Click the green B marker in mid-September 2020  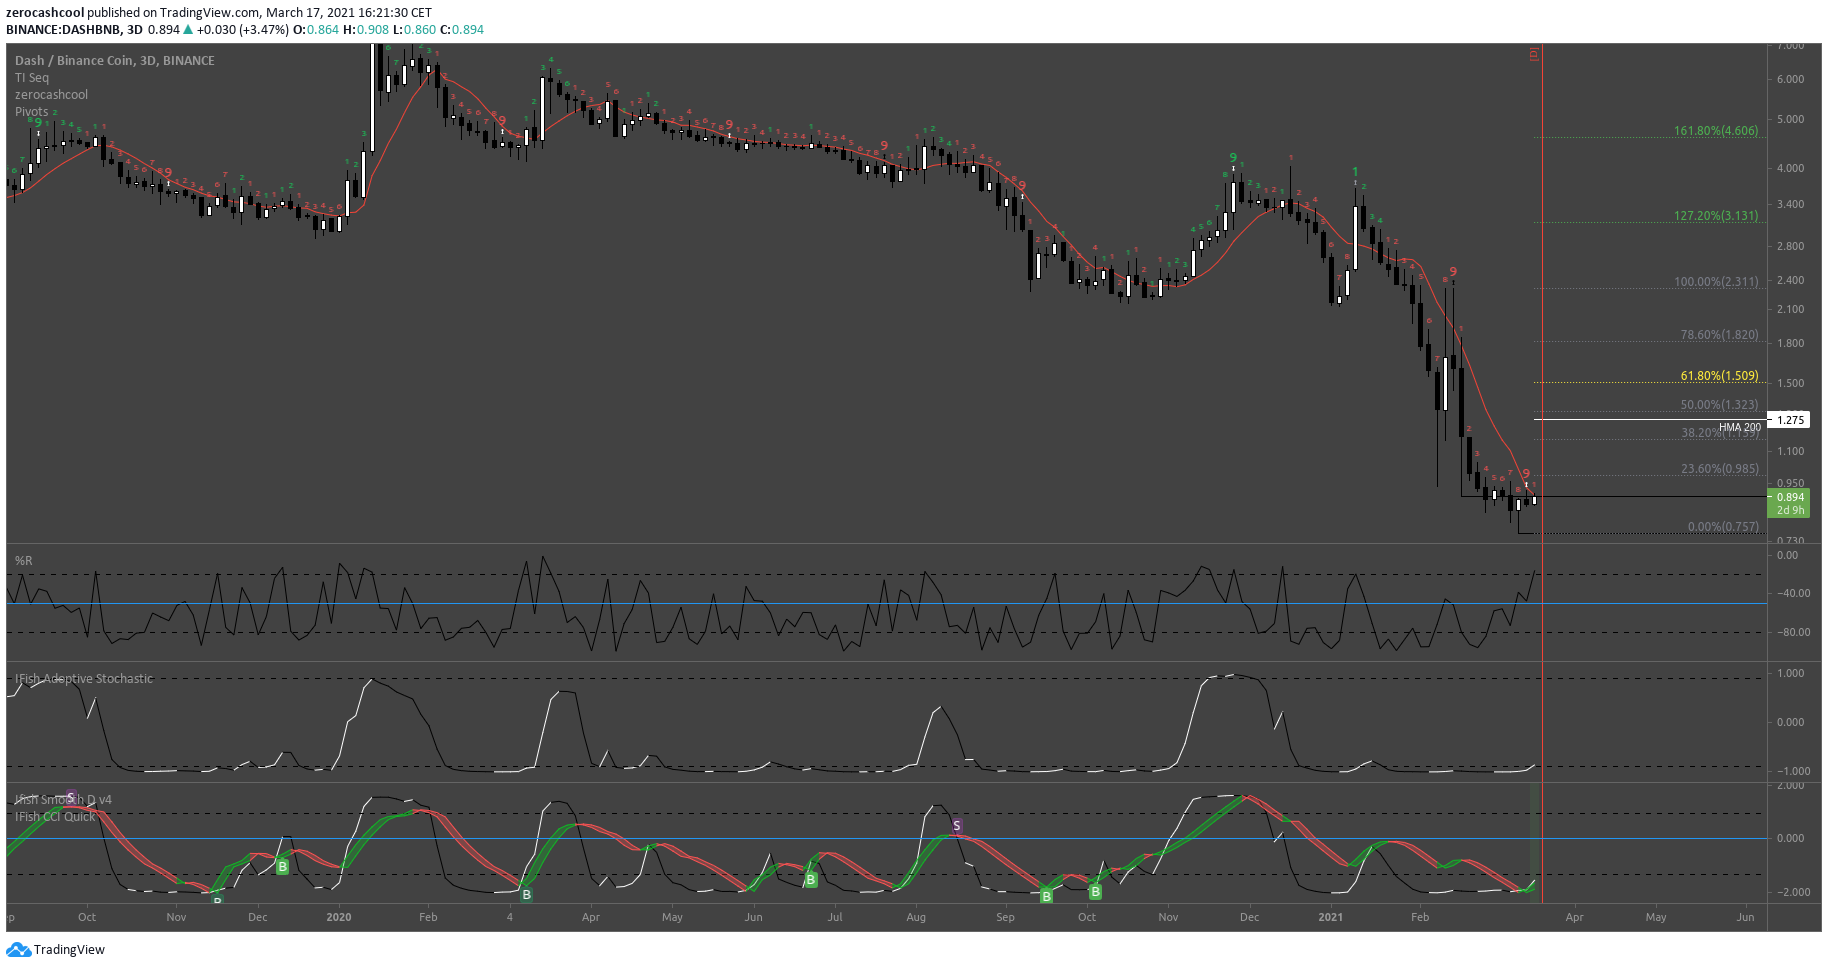point(1046,896)
